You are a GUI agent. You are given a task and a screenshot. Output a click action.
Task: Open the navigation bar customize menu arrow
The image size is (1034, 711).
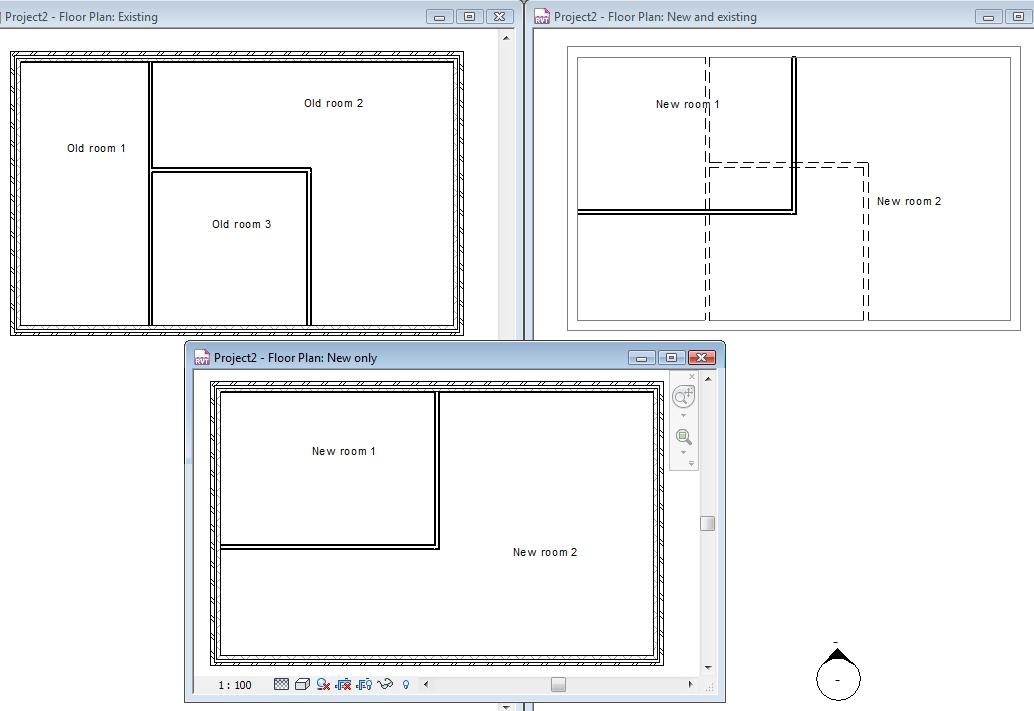[x=691, y=464]
